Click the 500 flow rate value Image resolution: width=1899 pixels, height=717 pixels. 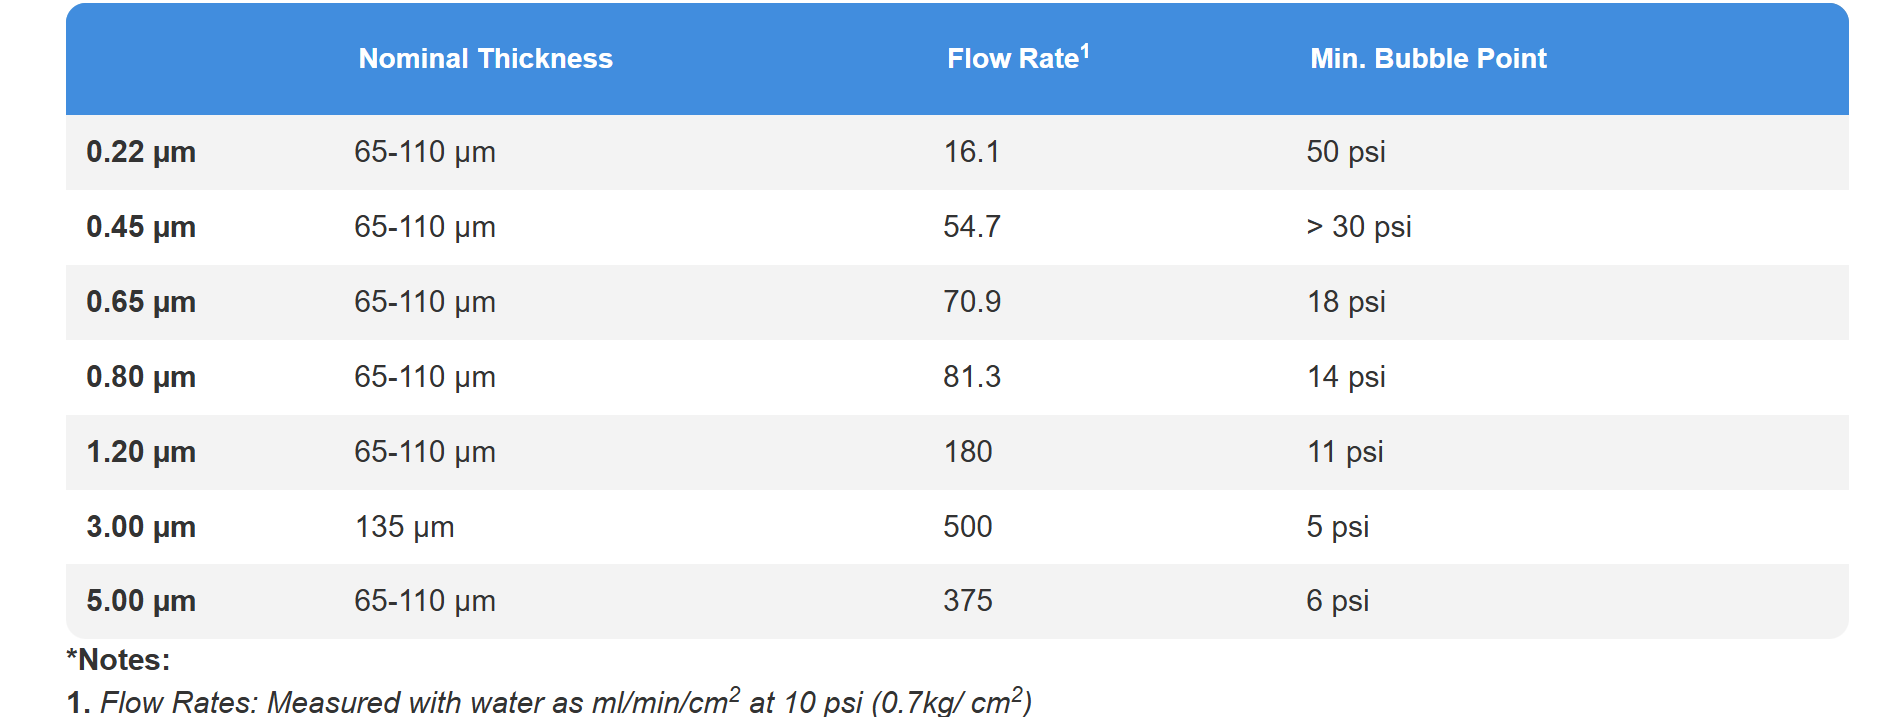pos(967,527)
